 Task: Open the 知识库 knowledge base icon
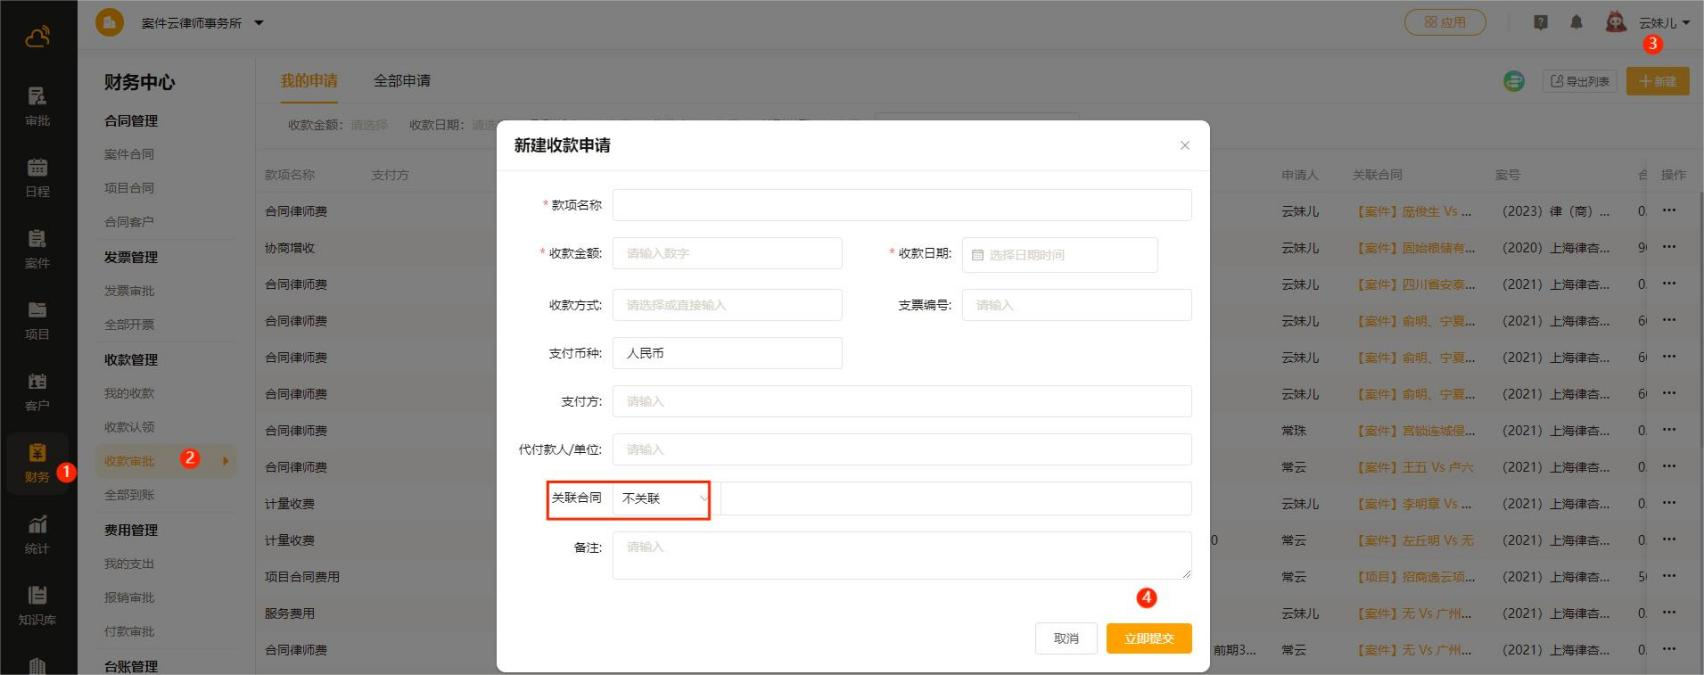tap(37, 605)
